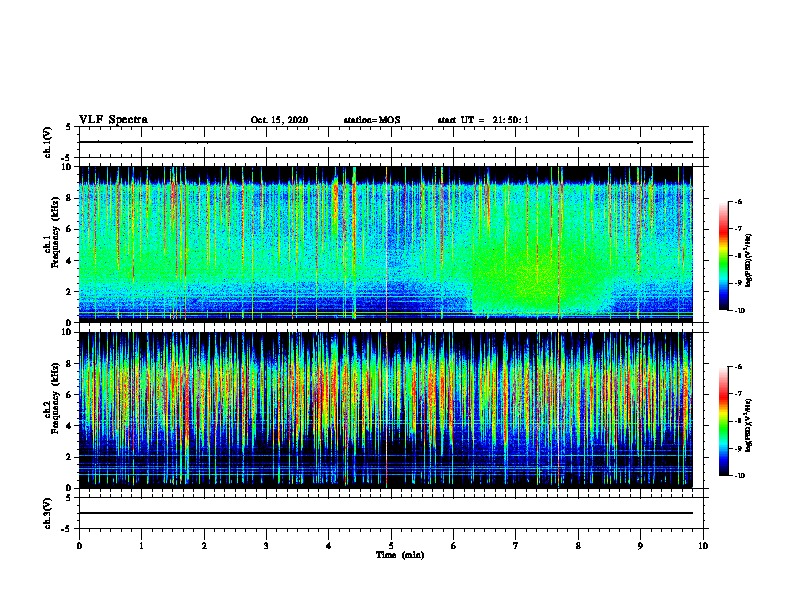Click the "2" tick on ch.1 frequency axis
The image size is (792, 612).
(x=70, y=292)
